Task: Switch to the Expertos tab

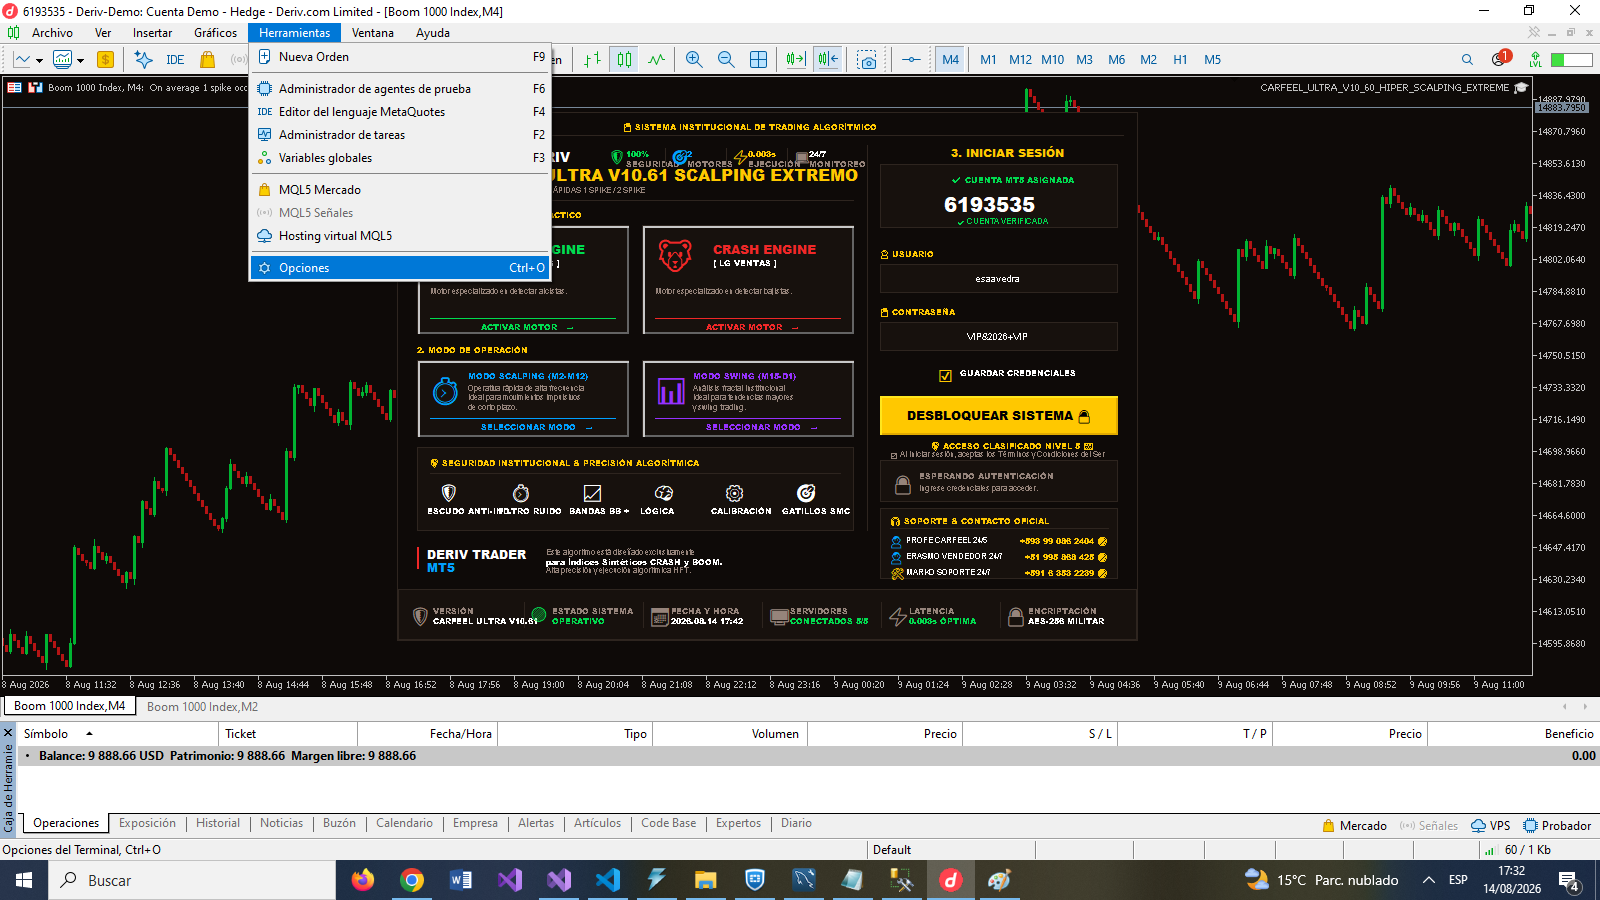Action: (x=738, y=823)
